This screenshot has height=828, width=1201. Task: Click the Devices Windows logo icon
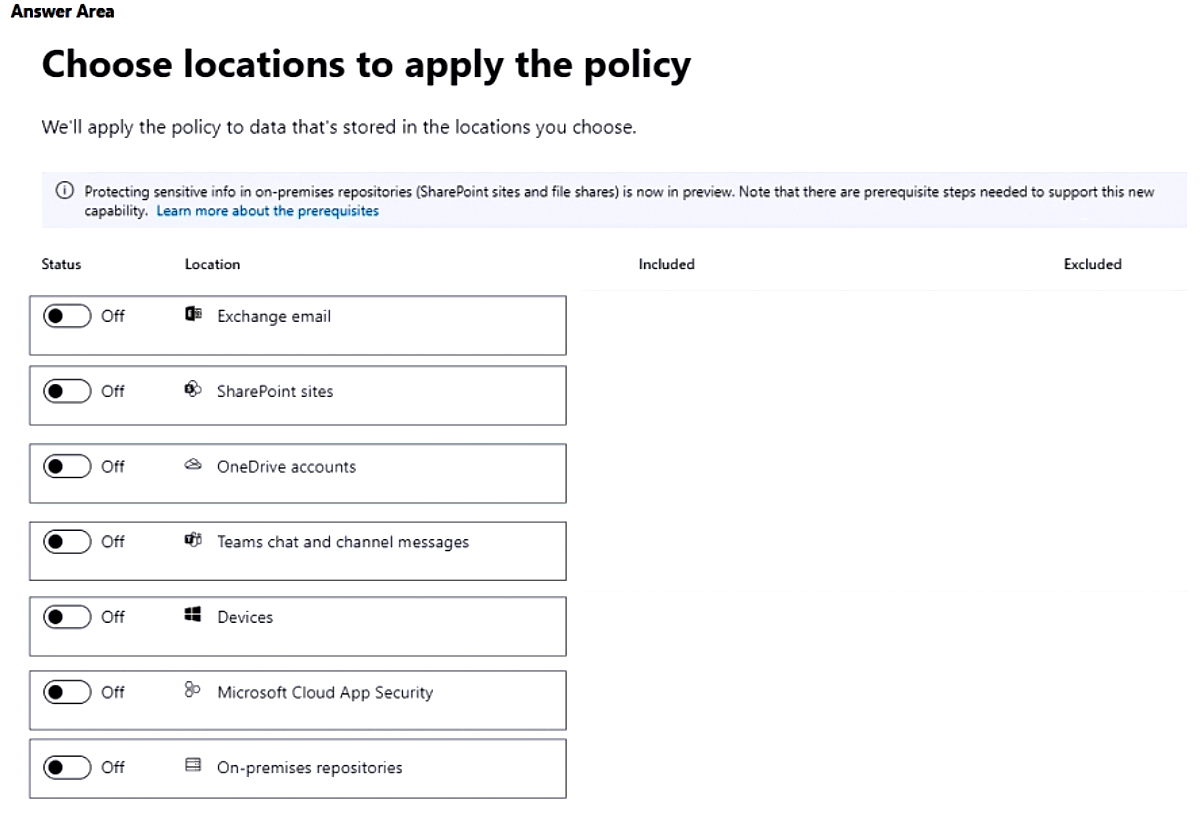tap(193, 617)
